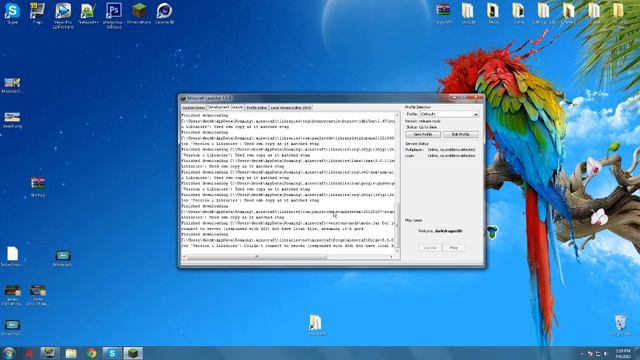640x360 pixels.
Task: Launch the Cinema 4D desktop shortcut
Action: [164, 12]
